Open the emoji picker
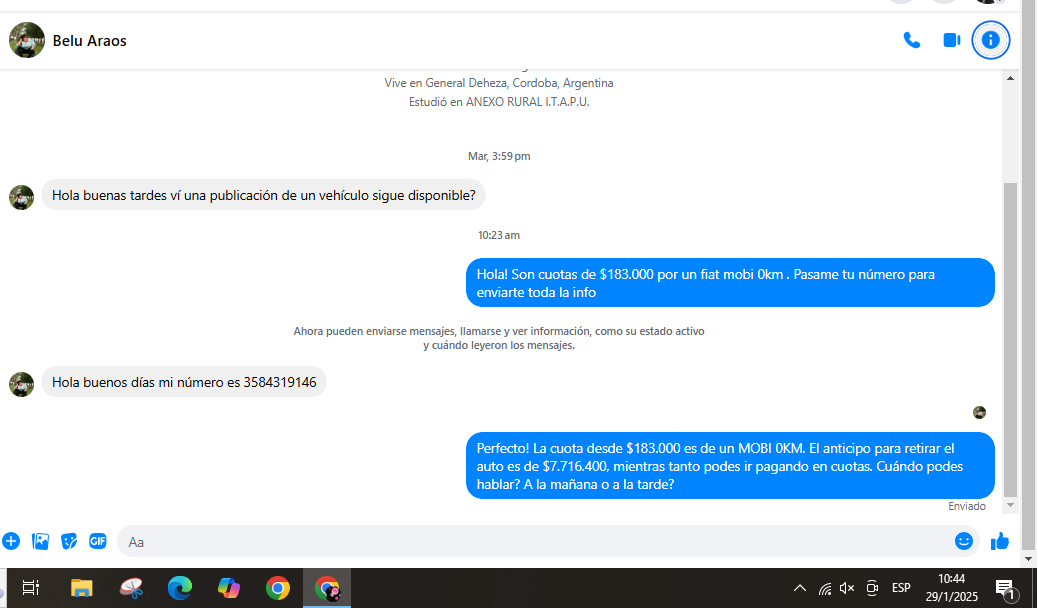The width and height of the screenshot is (1037, 608). [964, 541]
